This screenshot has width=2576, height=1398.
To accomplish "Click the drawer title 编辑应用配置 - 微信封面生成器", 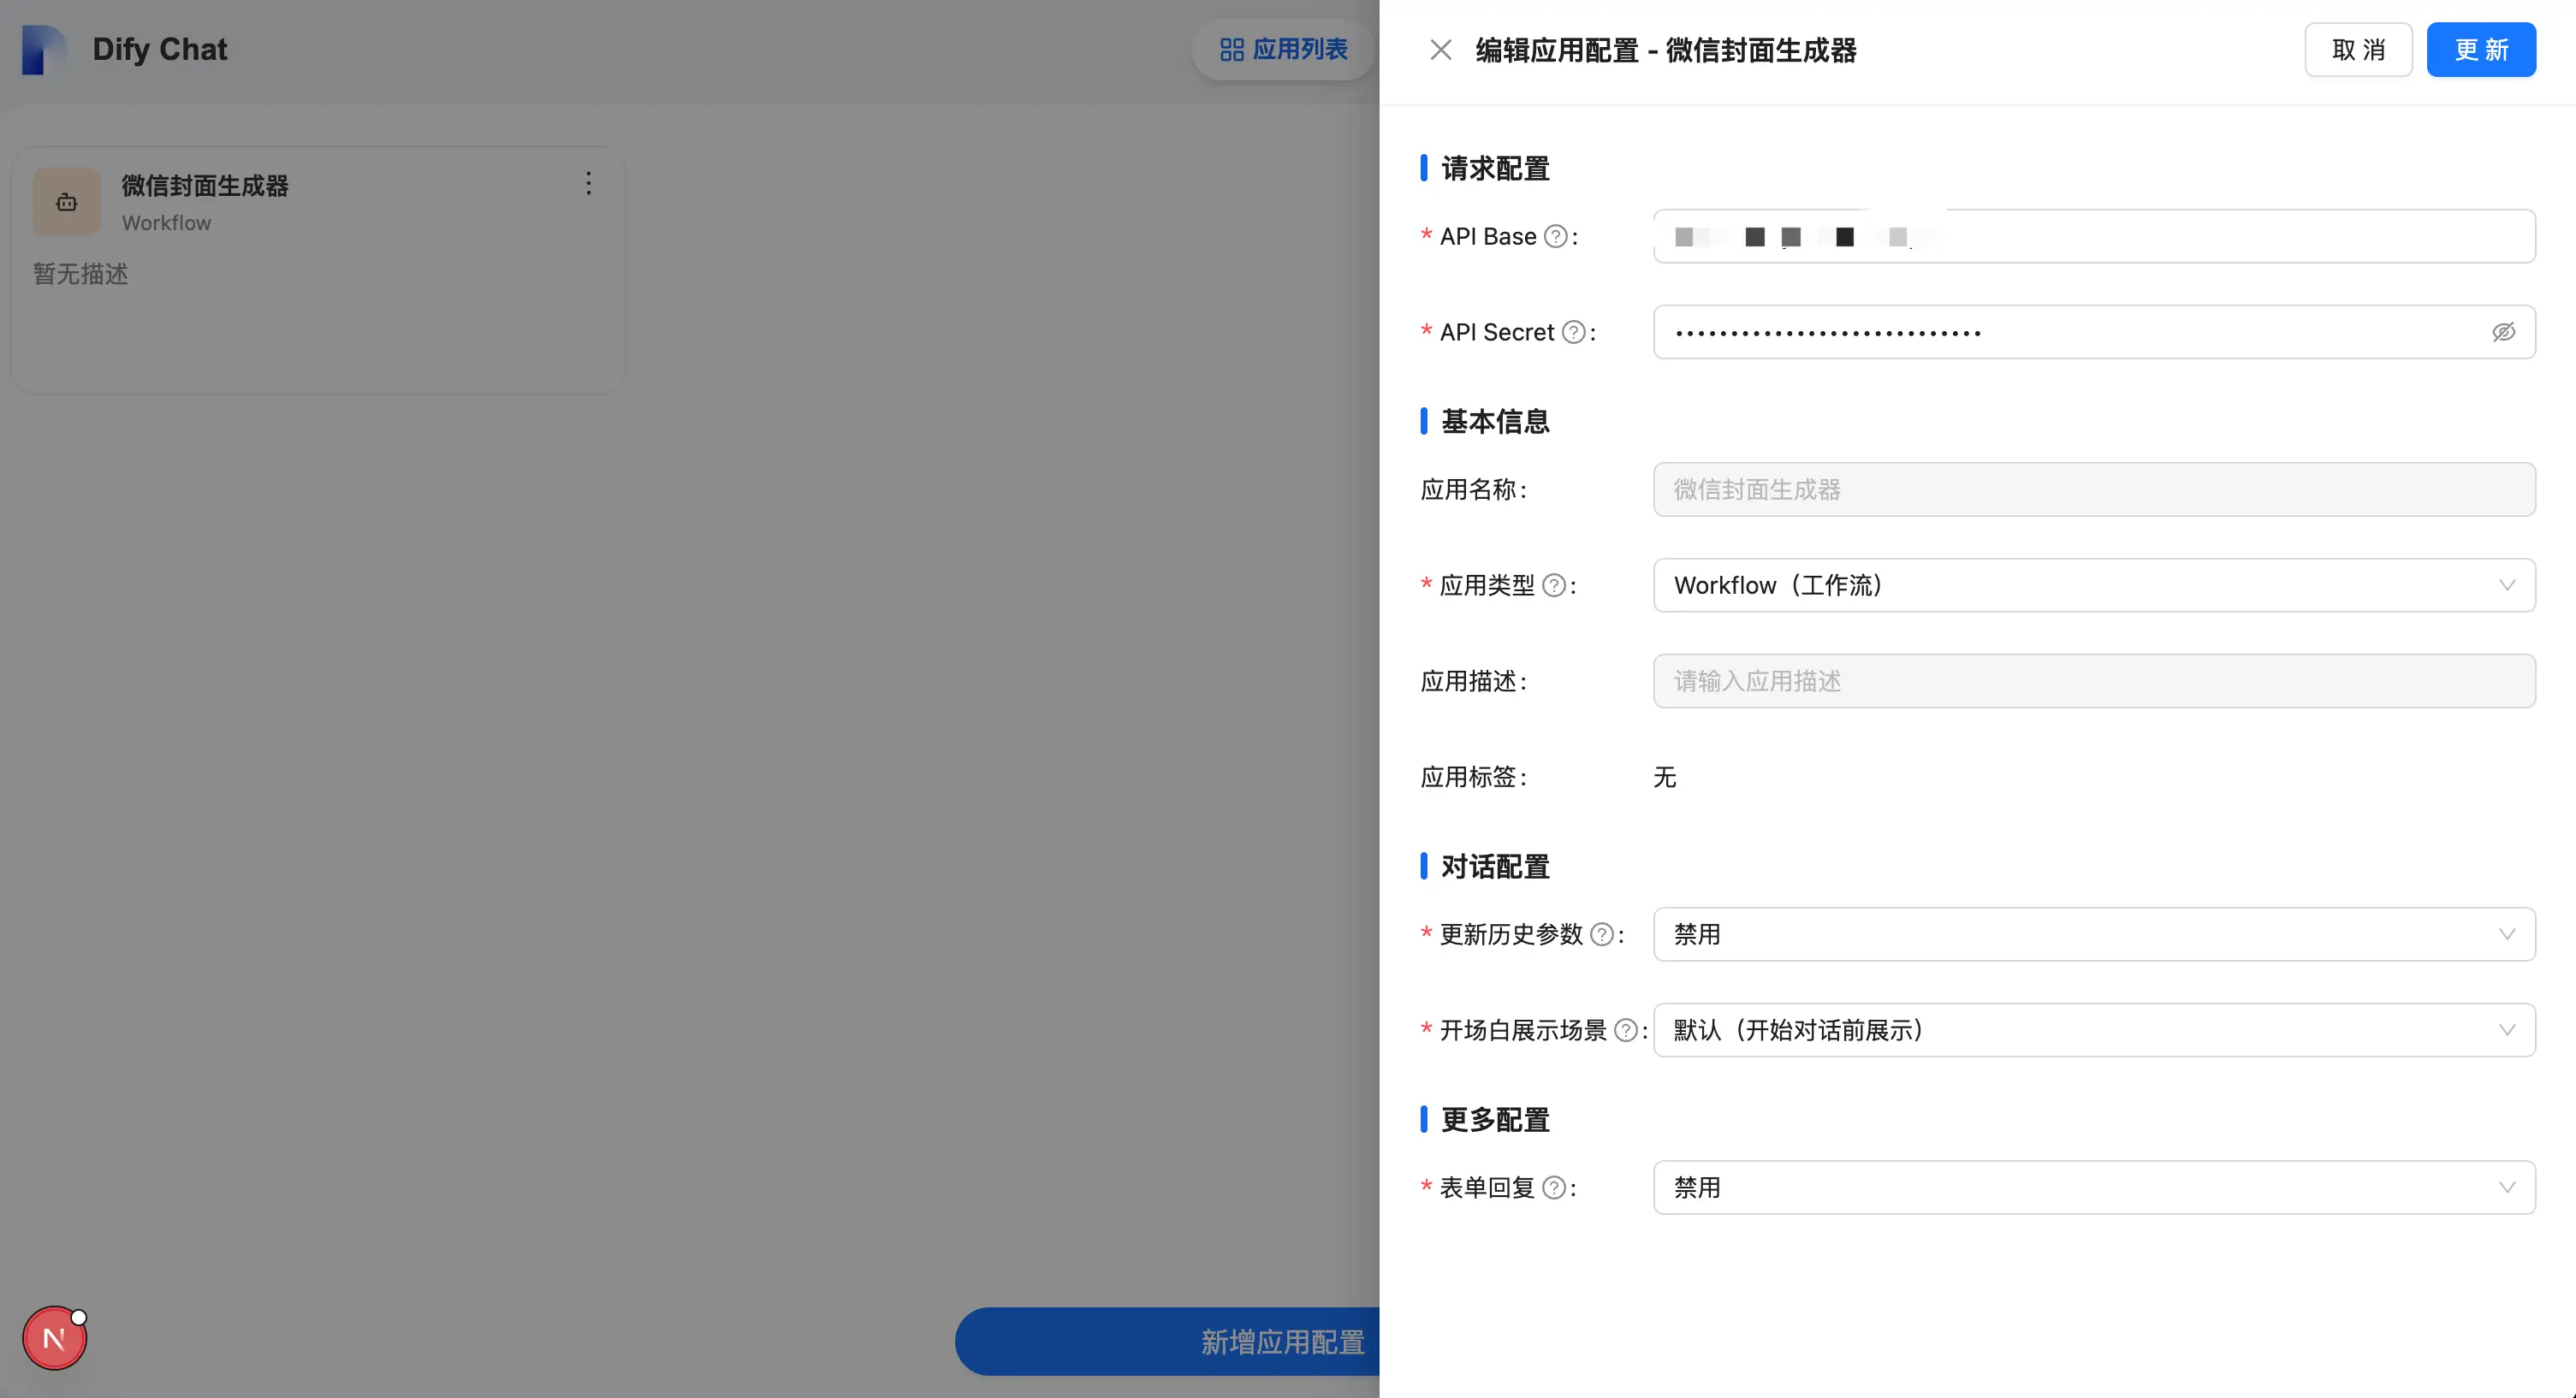I will click(x=1666, y=50).
